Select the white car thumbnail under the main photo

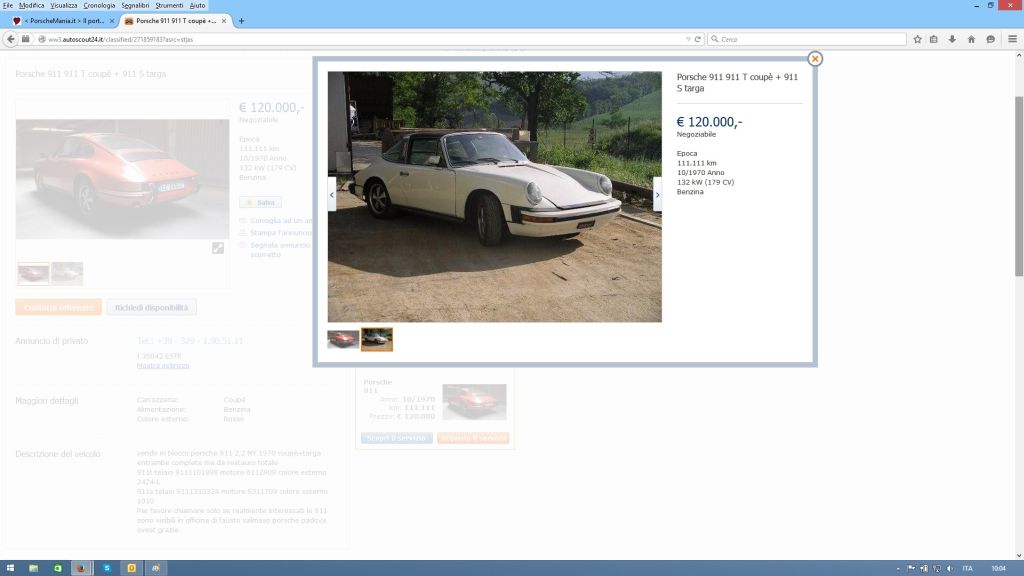click(x=67, y=273)
